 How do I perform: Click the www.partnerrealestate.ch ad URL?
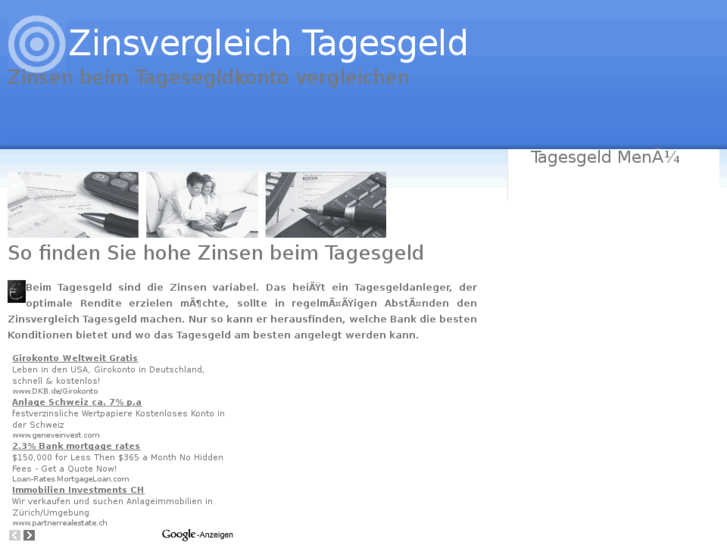60,523
